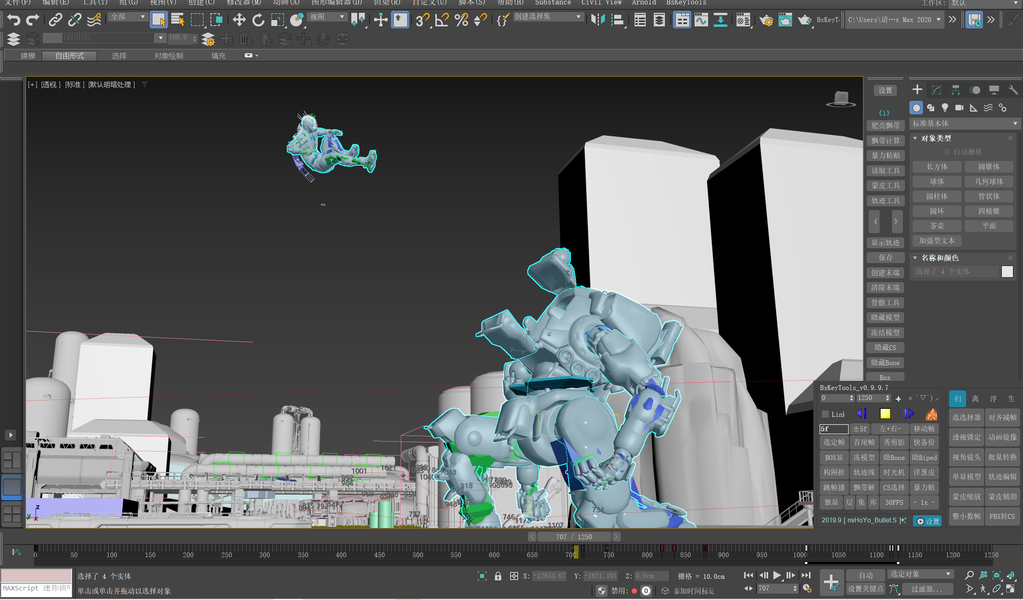The width and height of the screenshot is (1023, 600).
Task: Open the Civil View menu
Action: [x=602, y=3]
